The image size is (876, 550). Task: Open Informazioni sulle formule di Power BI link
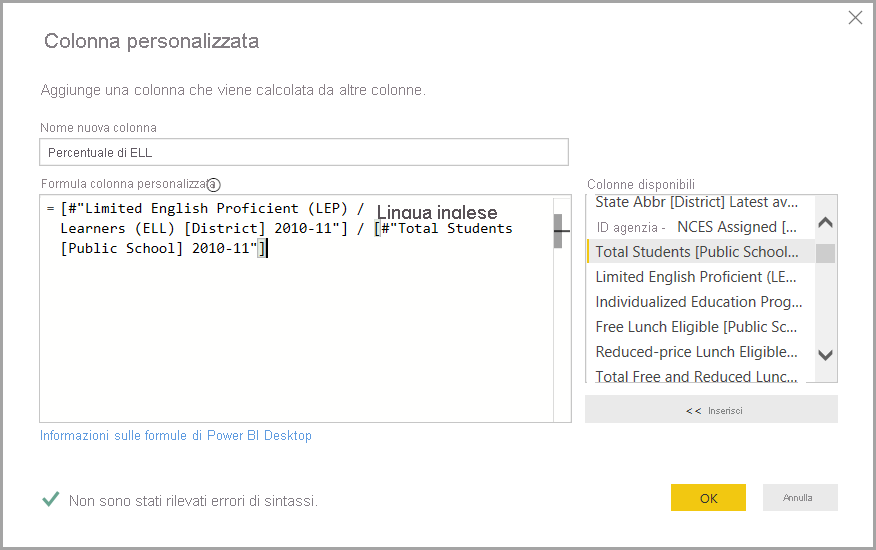(176, 436)
